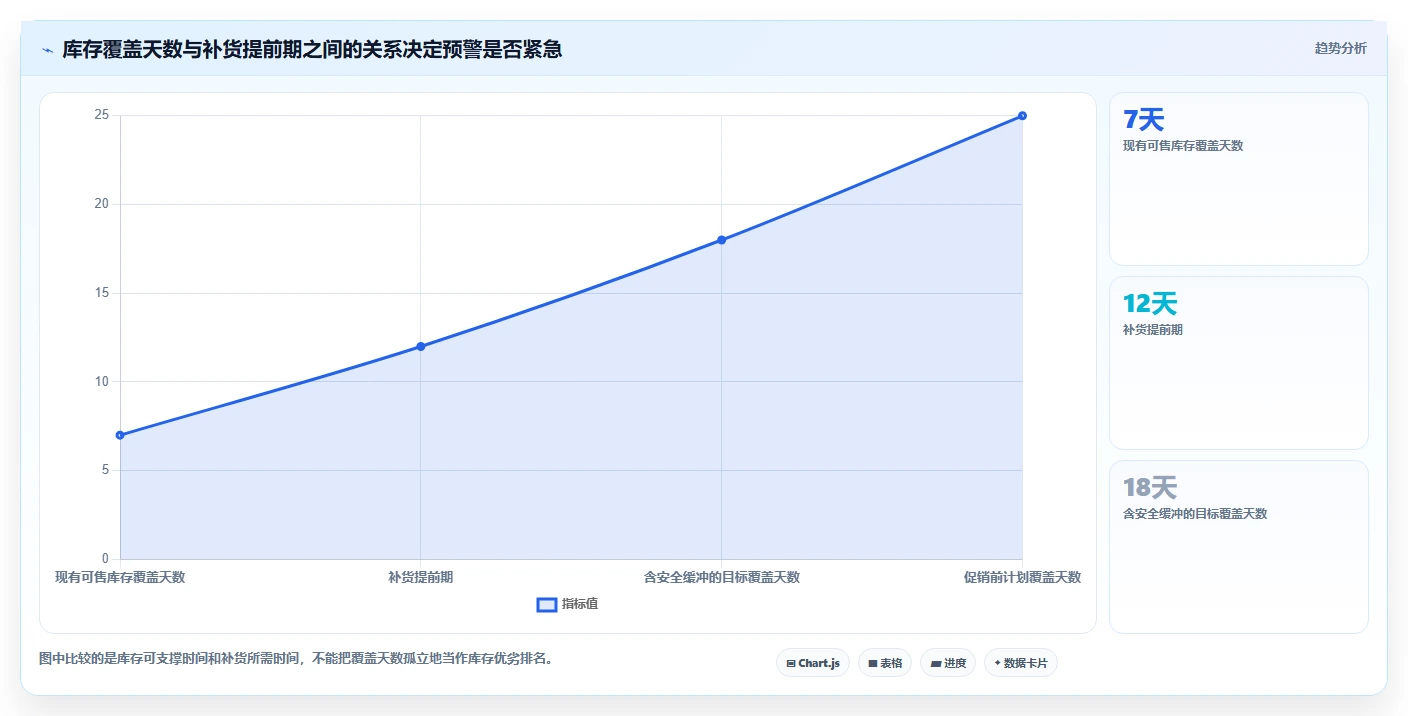Open the 18天 stat card
This screenshot has height=716, width=1408.
(1239, 547)
